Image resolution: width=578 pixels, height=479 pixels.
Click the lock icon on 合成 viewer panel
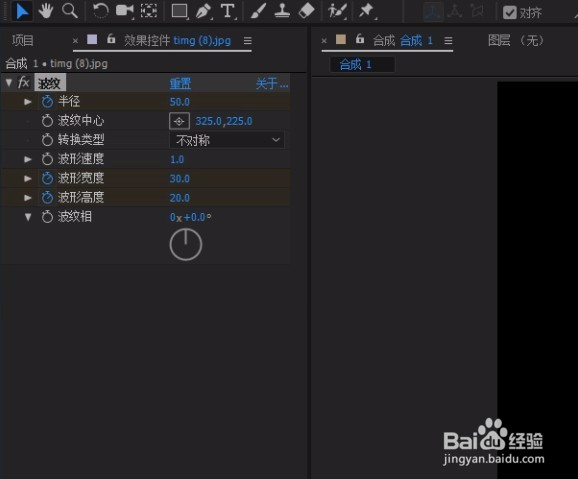(360, 39)
